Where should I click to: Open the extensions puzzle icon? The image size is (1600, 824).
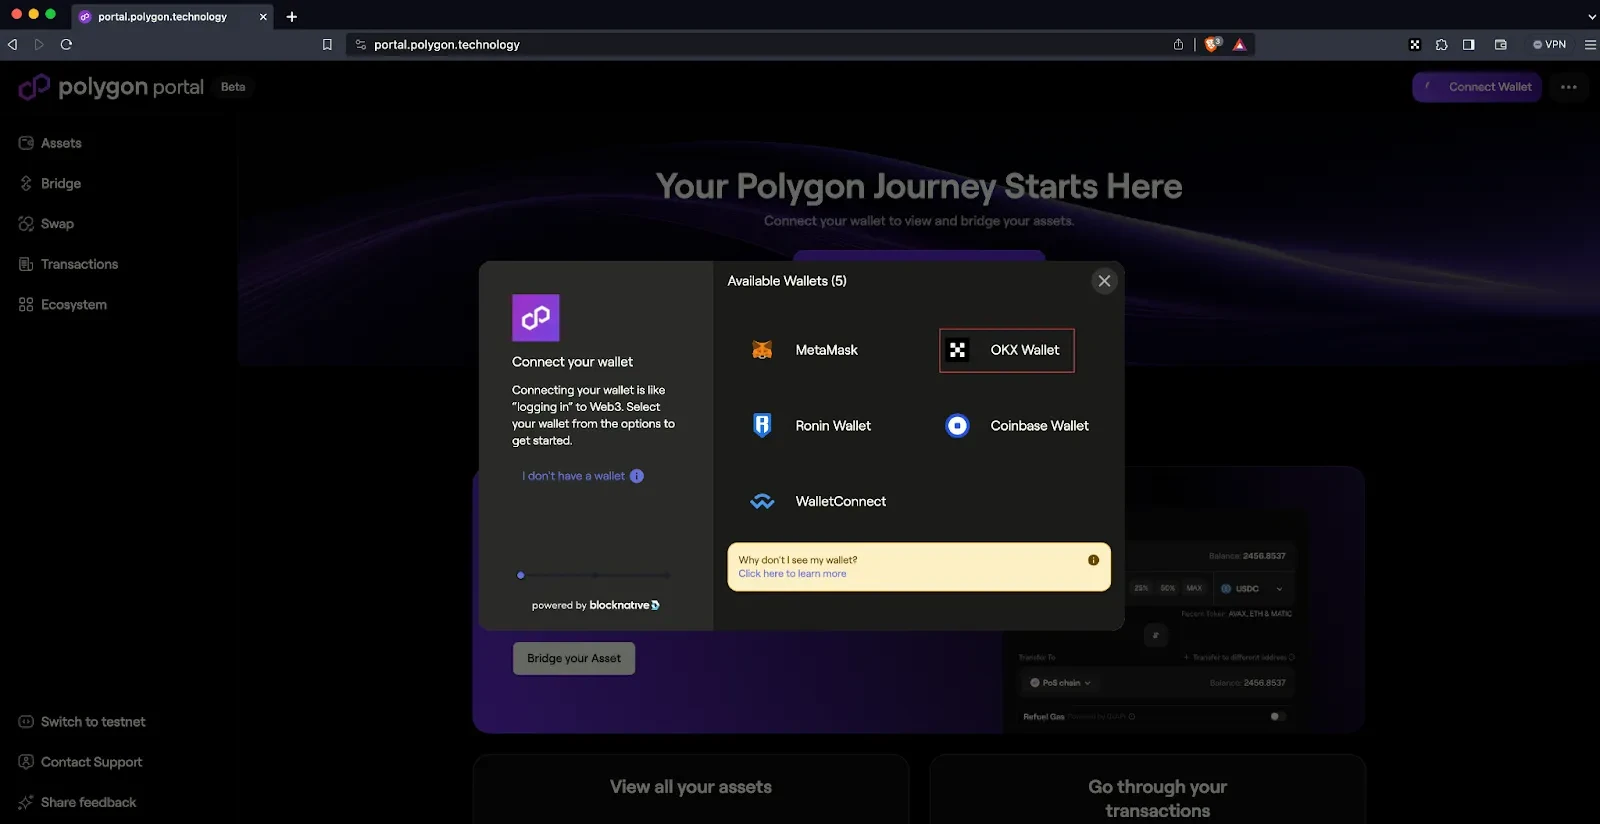click(x=1441, y=44)
